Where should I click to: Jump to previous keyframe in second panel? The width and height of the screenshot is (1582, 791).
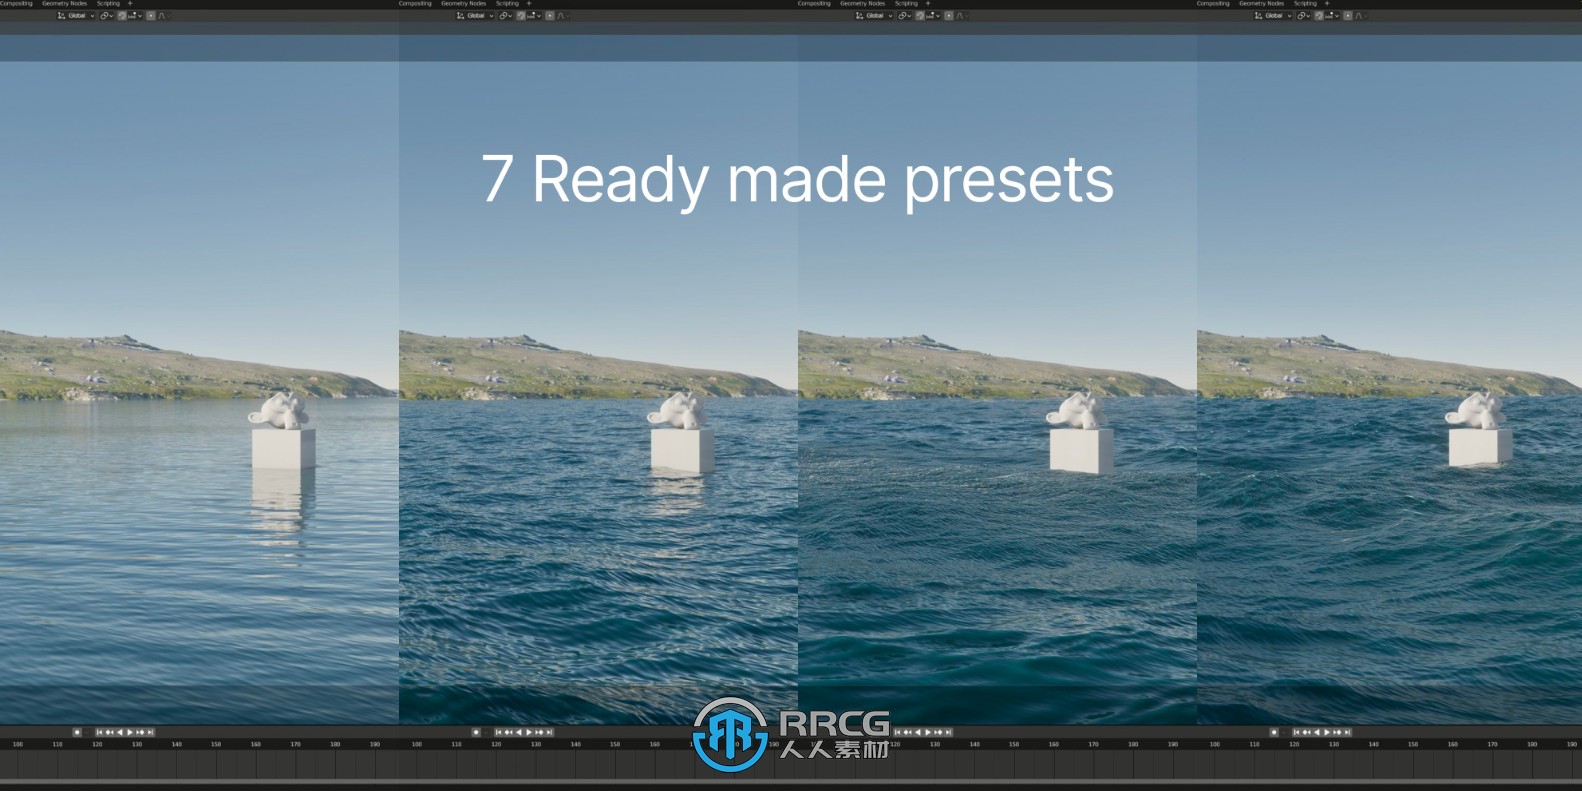[508, 732]
